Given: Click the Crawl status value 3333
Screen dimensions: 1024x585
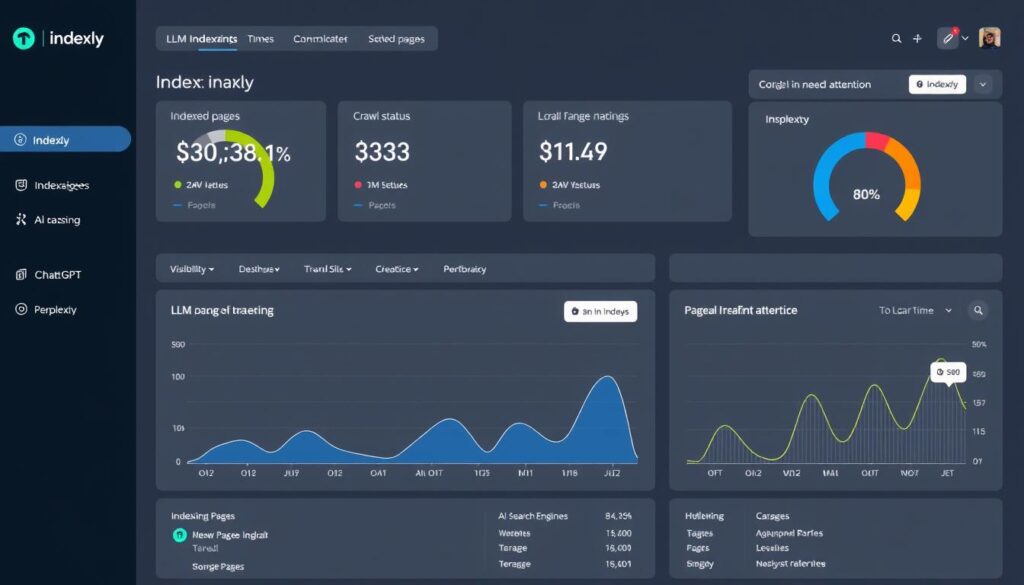Looking at the screenshot, I should coord(382,152).
